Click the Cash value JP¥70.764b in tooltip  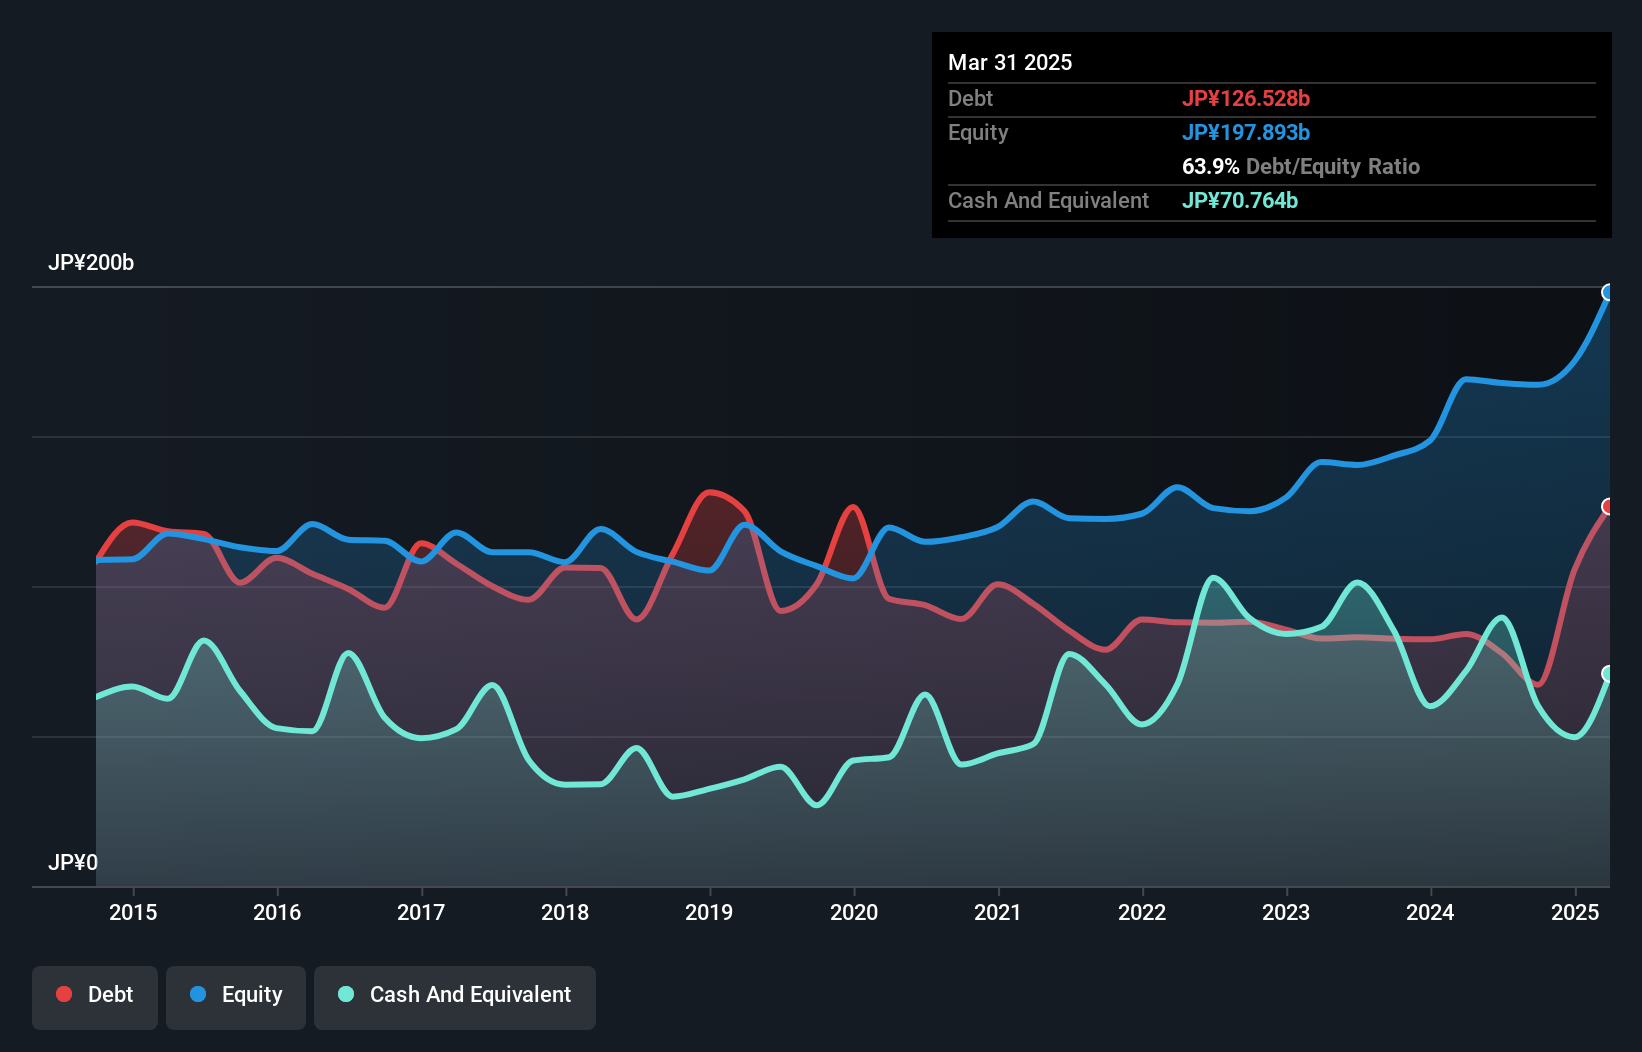pyautogui.click(x=1240, y=200)
